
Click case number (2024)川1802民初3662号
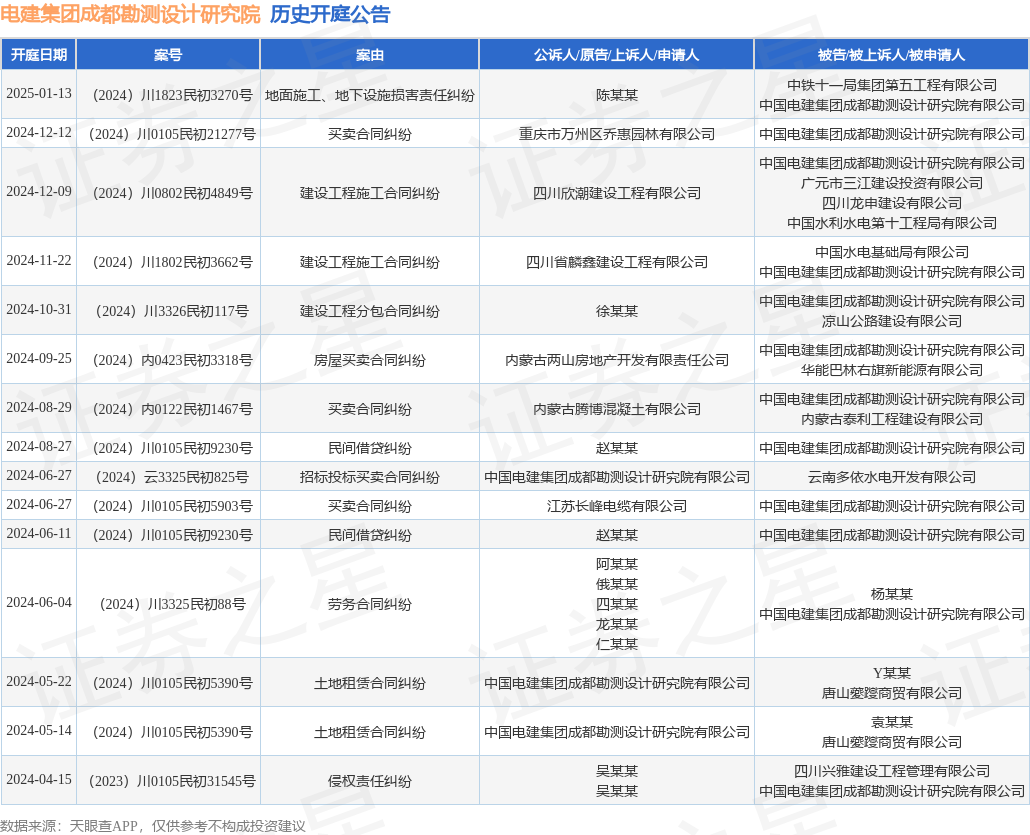click(x=171, y=262)
